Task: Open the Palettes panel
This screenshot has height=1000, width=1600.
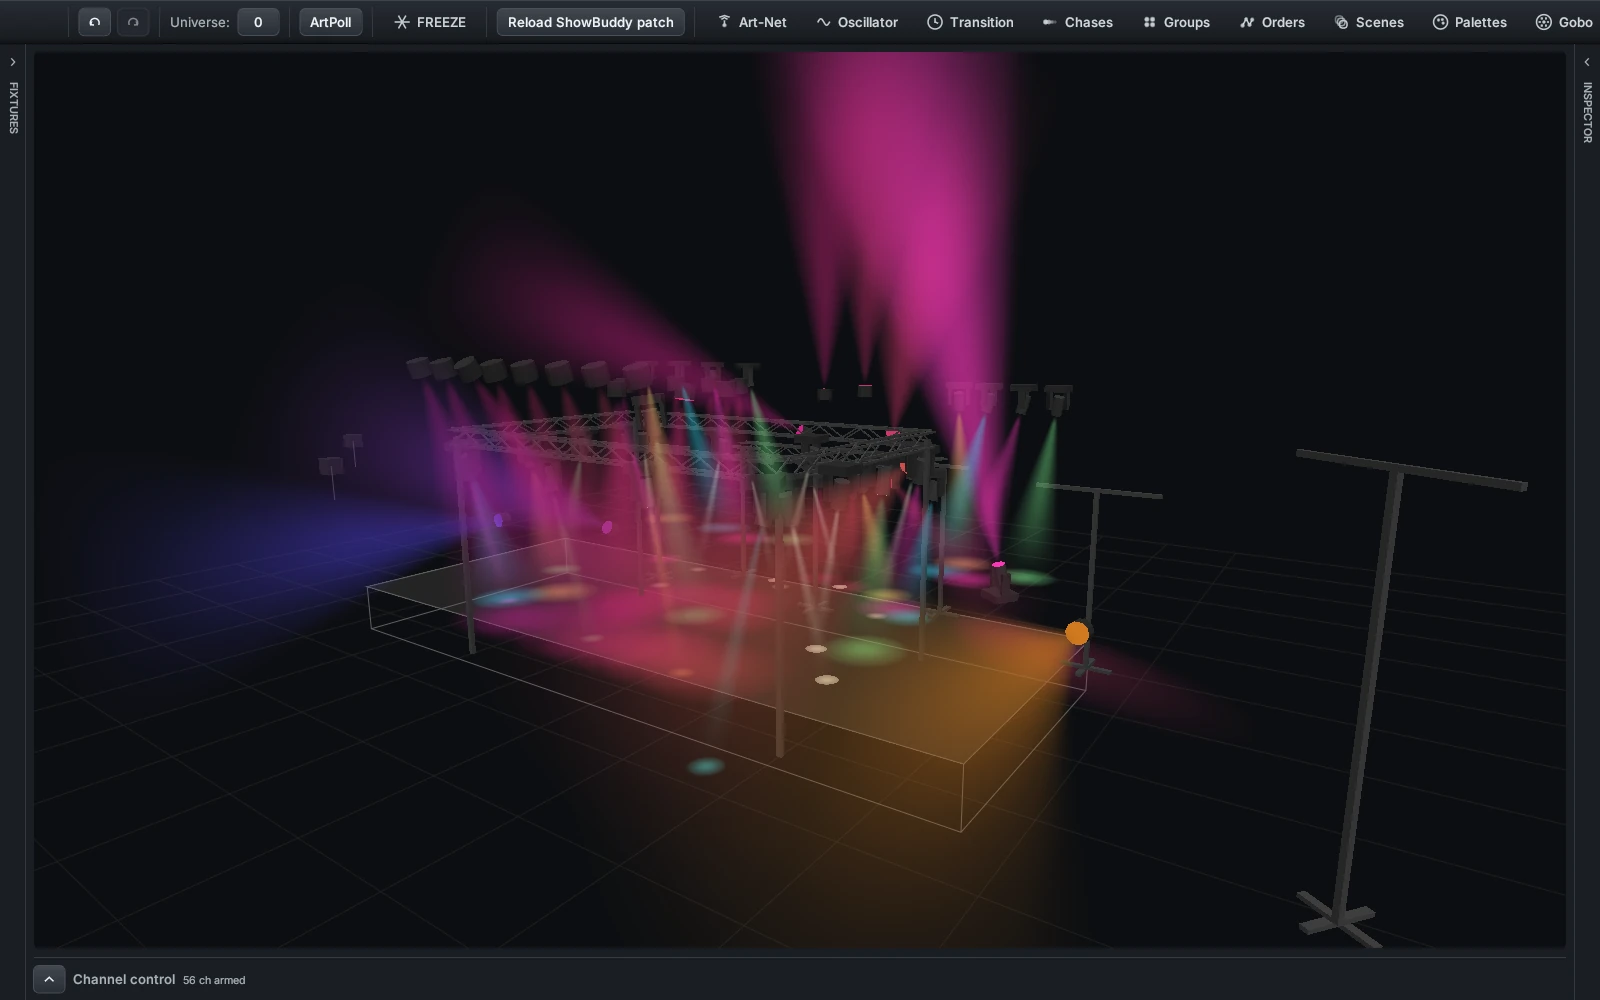Action: [1470, 22]
